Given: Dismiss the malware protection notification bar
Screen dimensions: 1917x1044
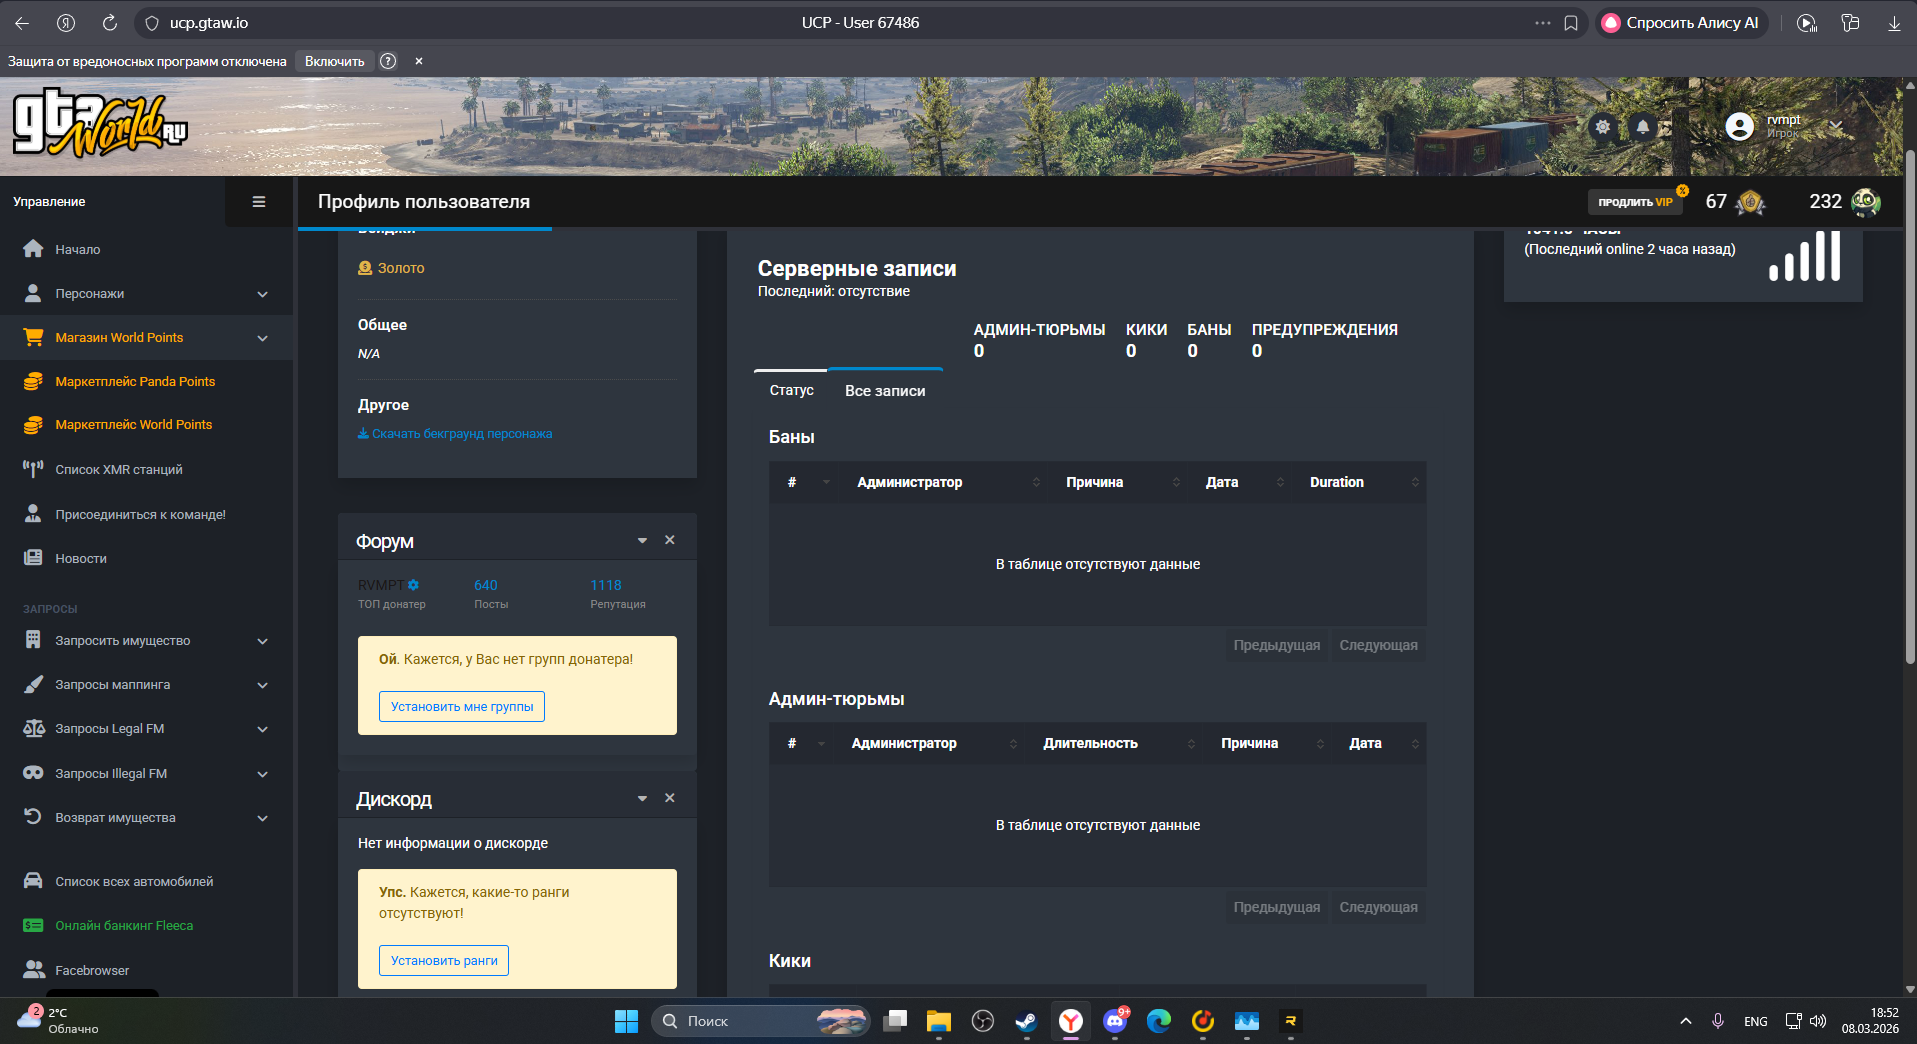Looking at the screenshot, I should [419, 61].
